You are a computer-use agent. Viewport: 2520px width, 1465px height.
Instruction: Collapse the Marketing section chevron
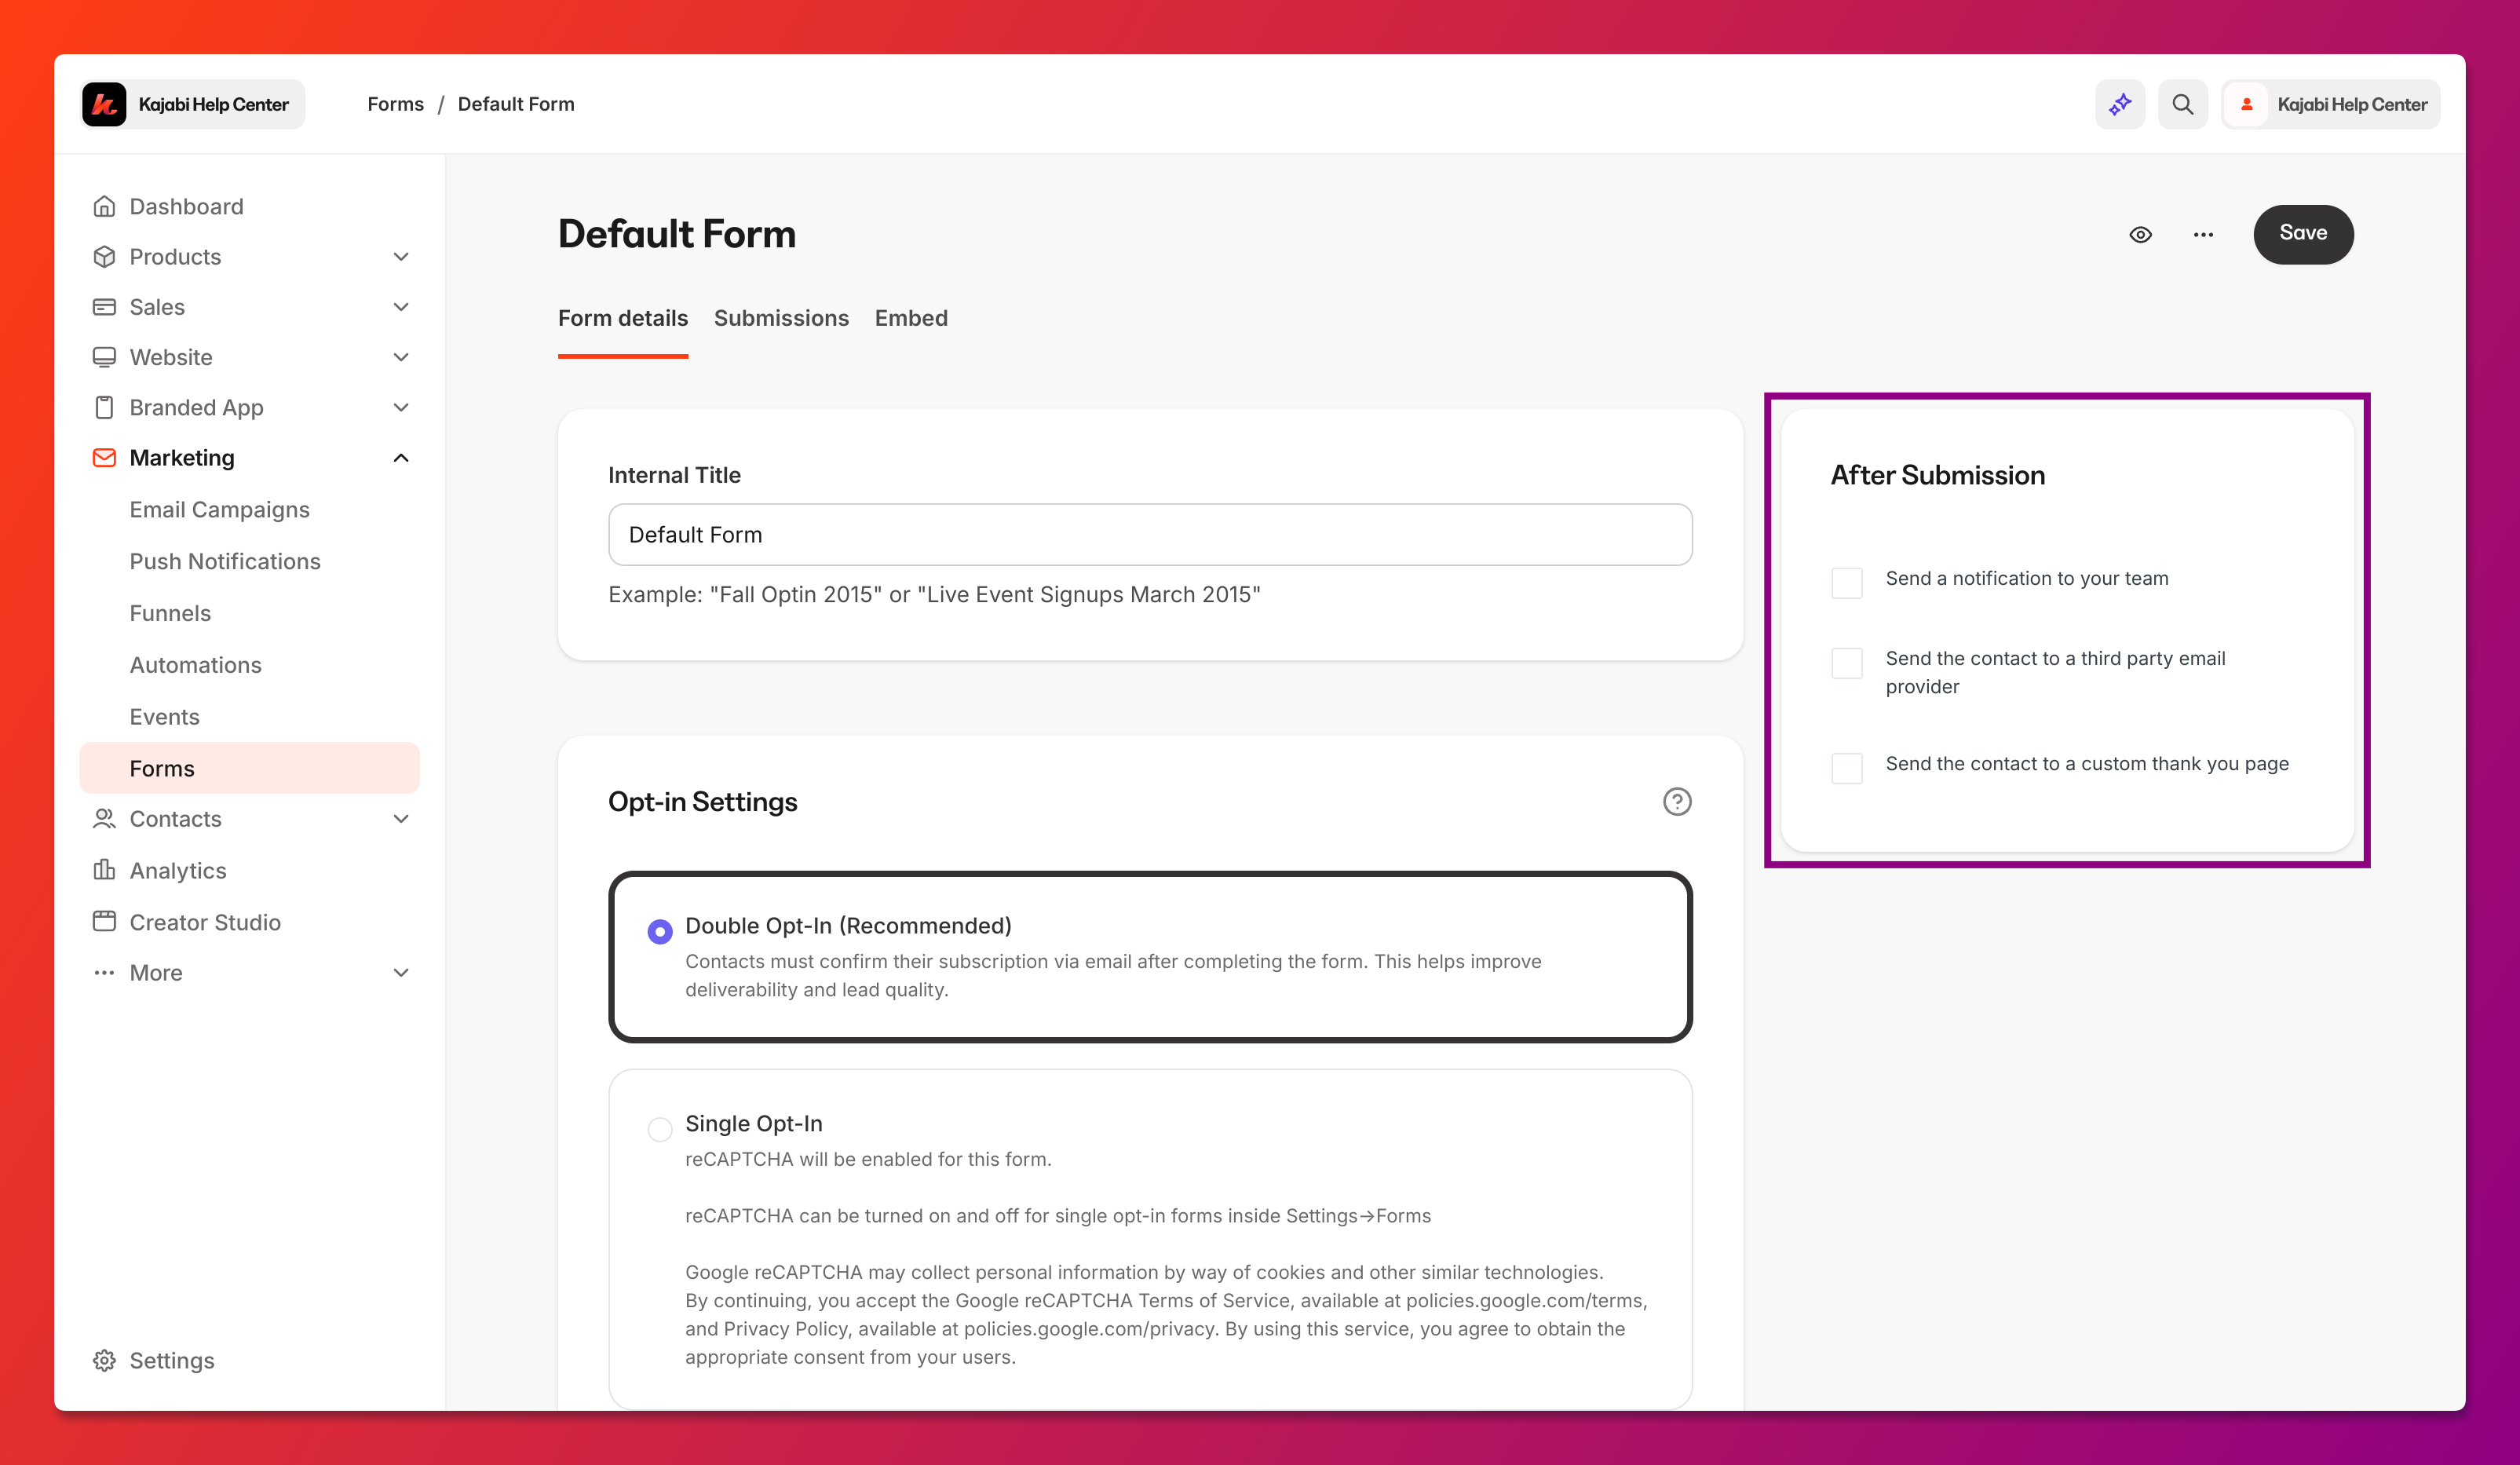401,458
